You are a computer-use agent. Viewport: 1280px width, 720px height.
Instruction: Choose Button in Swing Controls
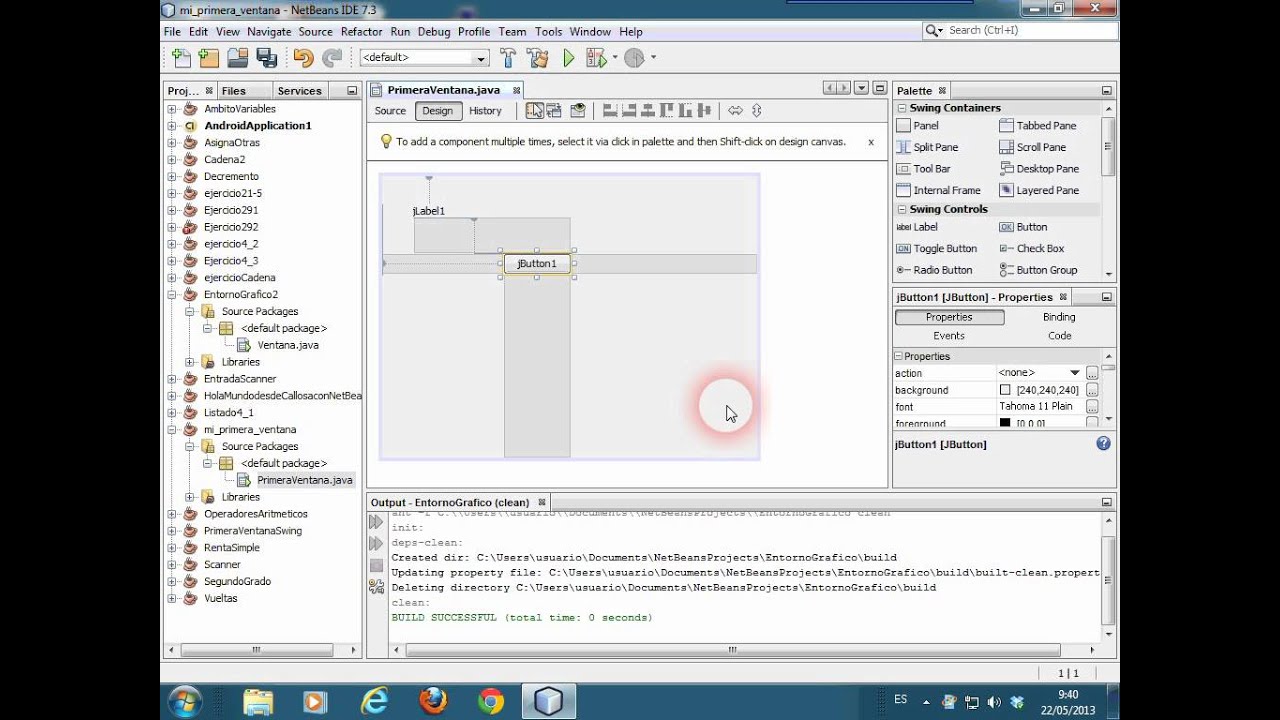[1023, 227]
